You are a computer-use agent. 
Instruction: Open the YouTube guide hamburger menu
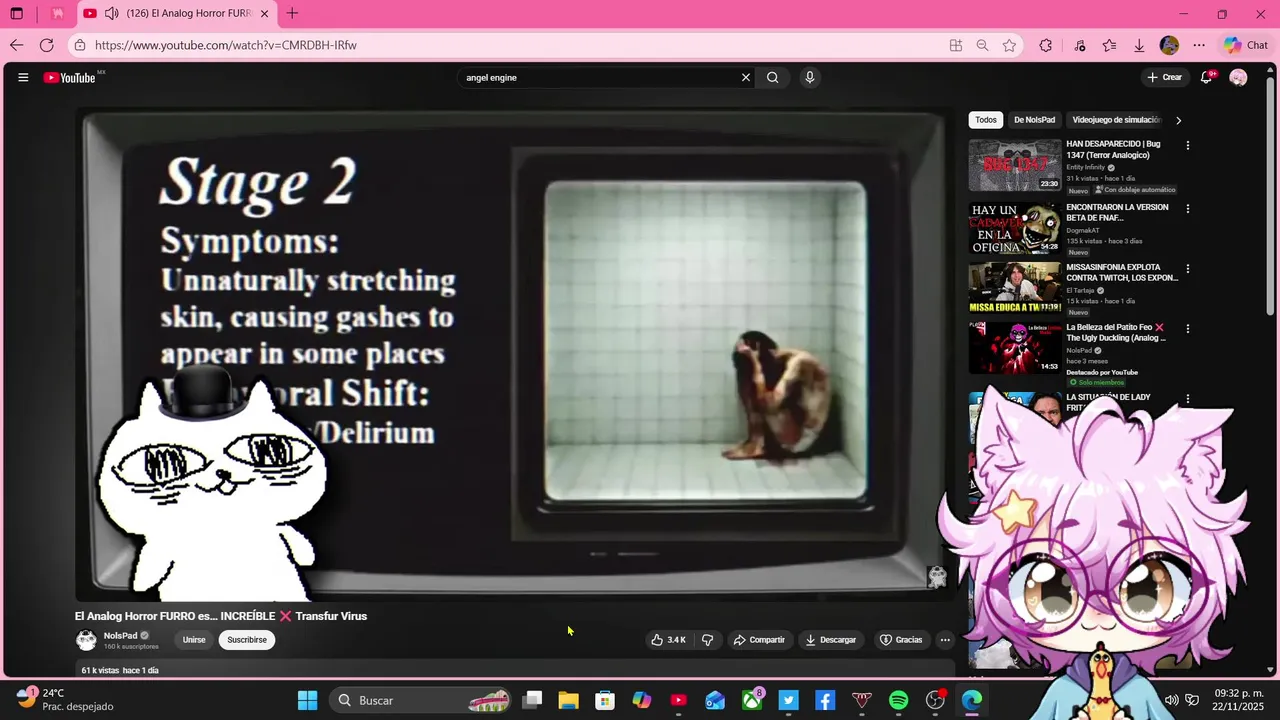click(x=23, y=77)
